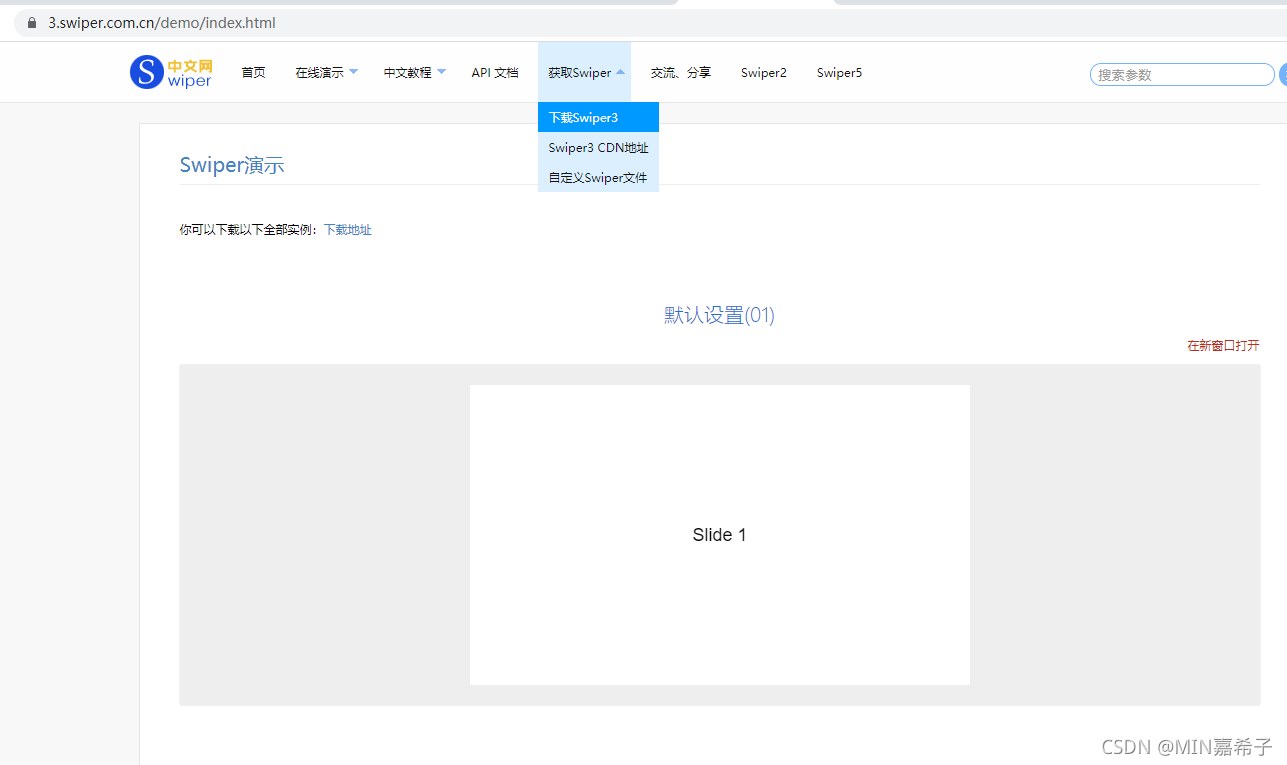The image size is (1287, 765).
Task: Click the URL in the address bar
Action: [162, 22]
